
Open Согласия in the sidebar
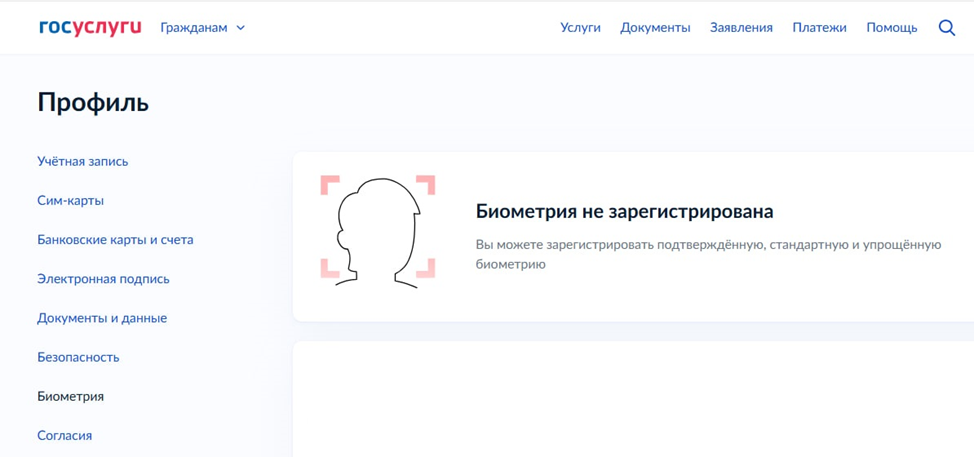pyautogui.click(x=65, y=435)
